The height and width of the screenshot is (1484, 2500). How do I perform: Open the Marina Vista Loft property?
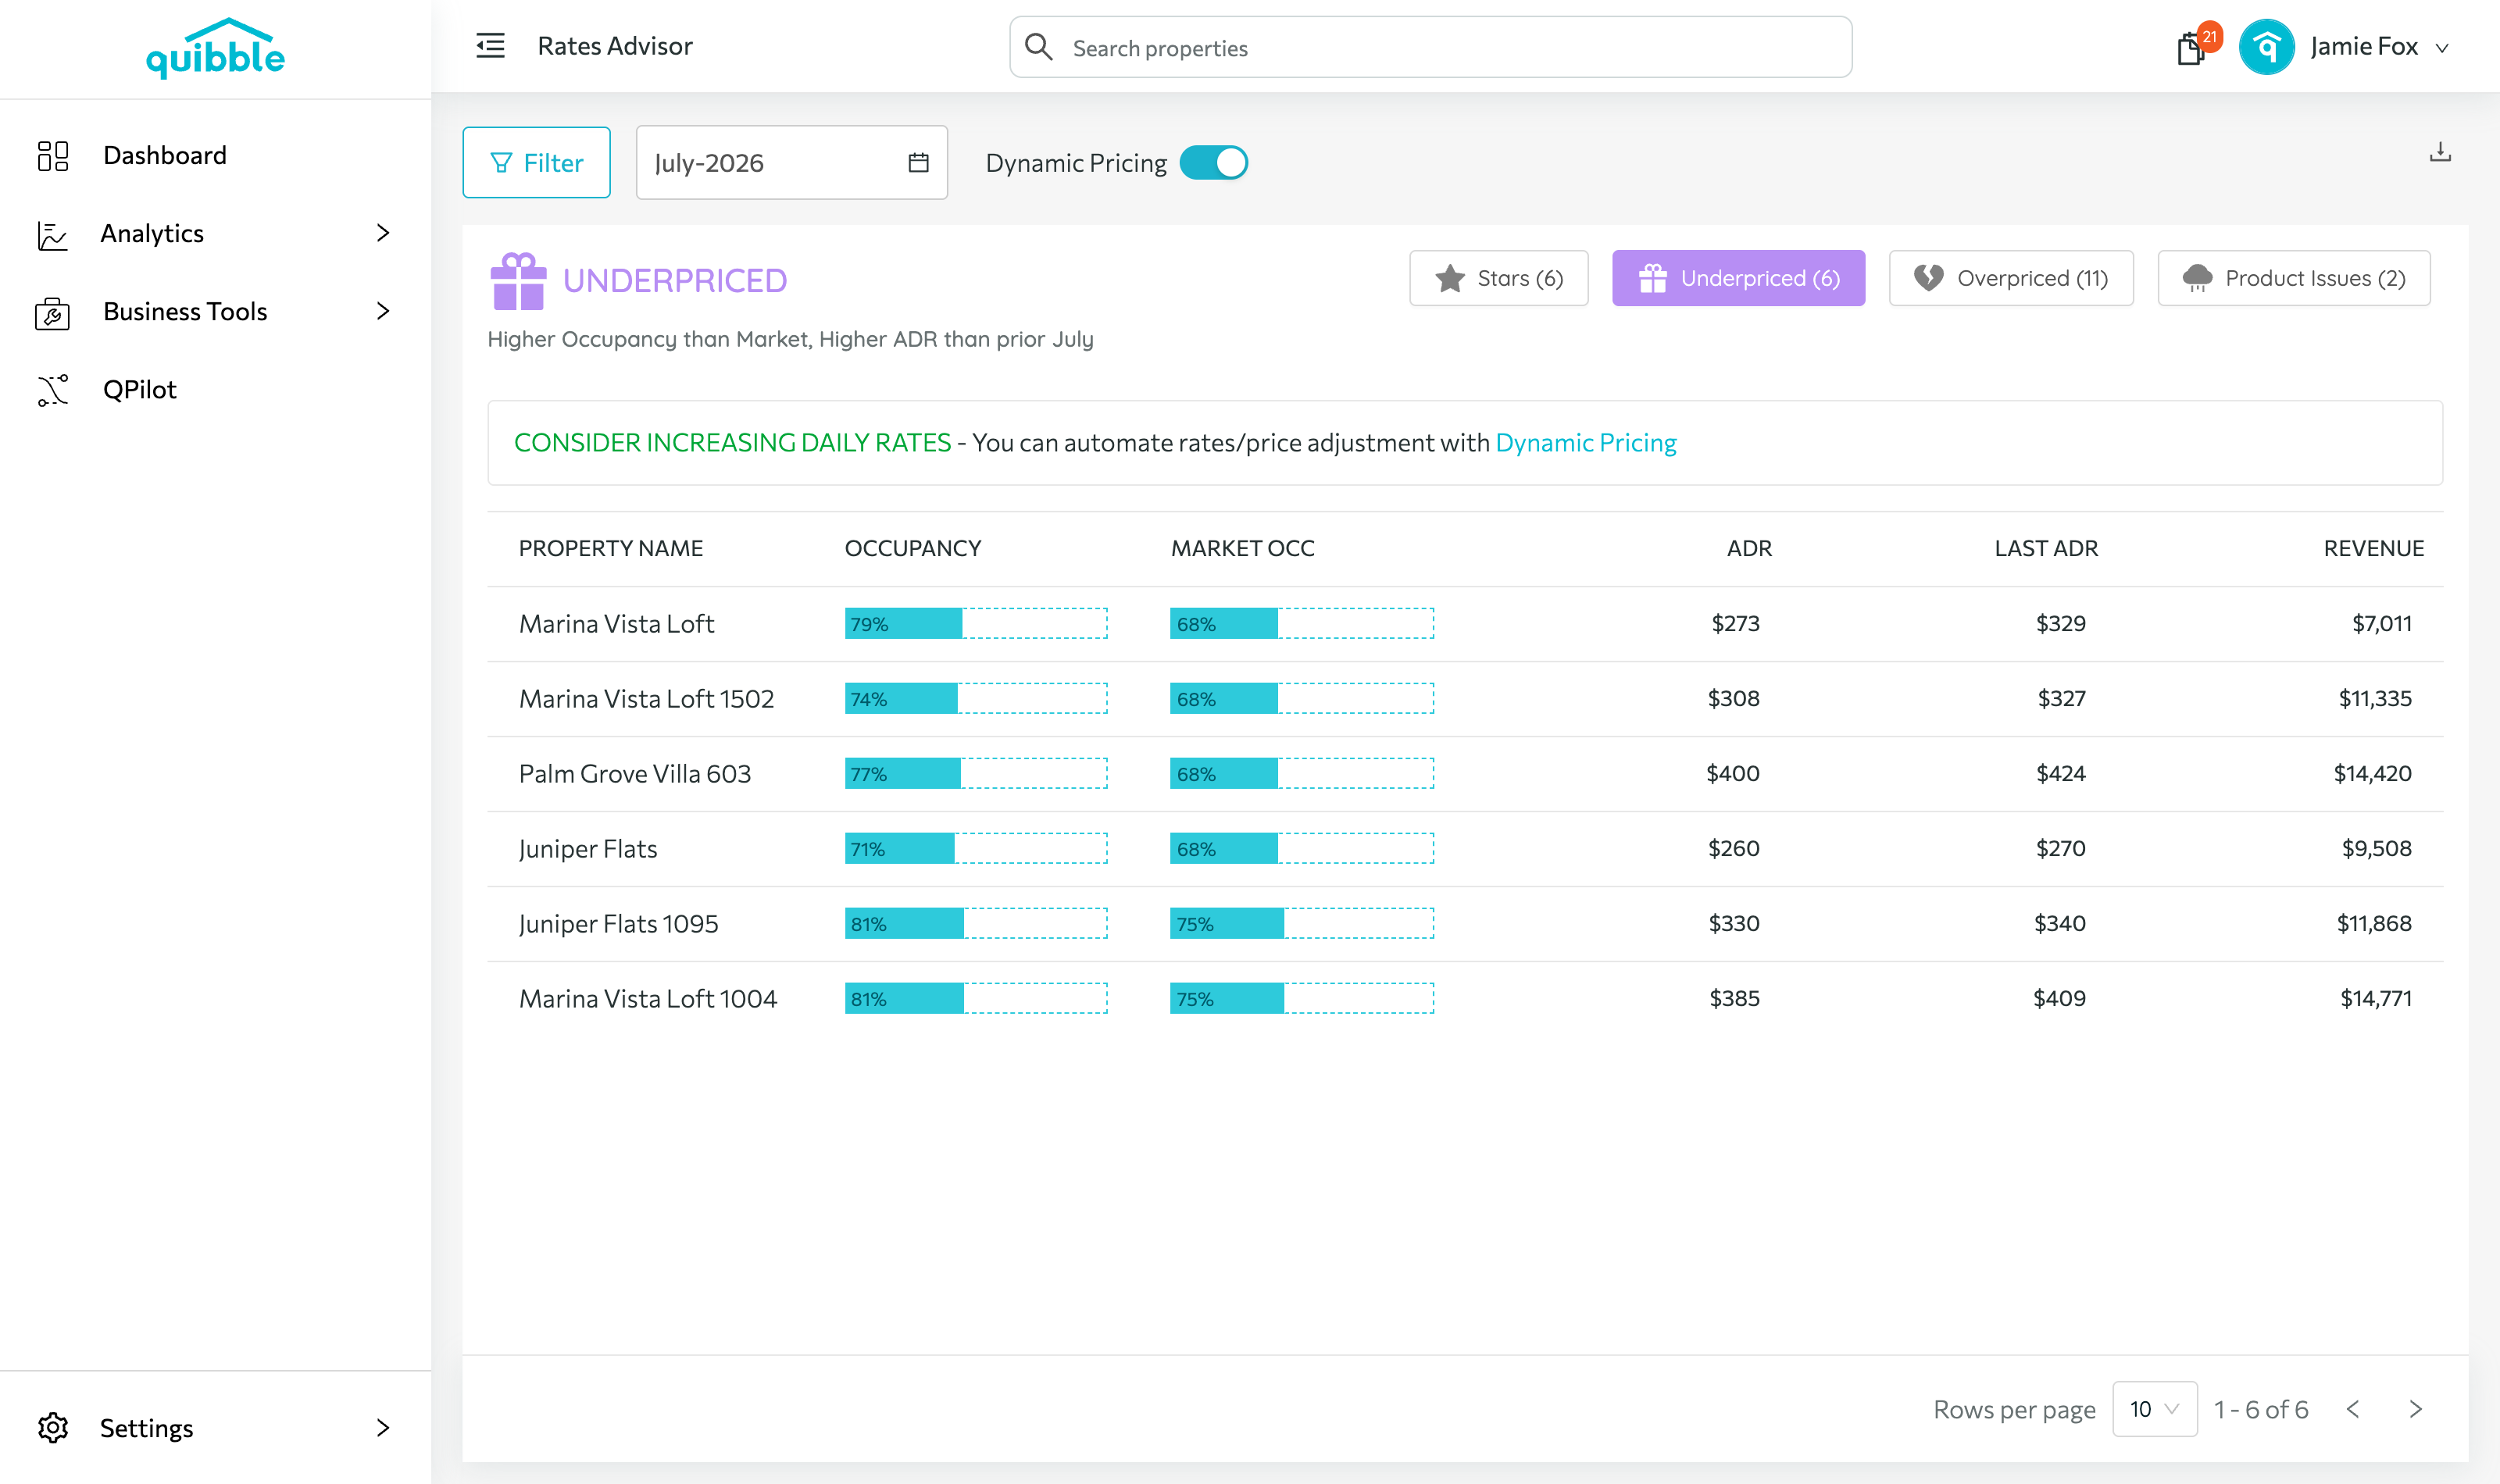click(616, 624)
